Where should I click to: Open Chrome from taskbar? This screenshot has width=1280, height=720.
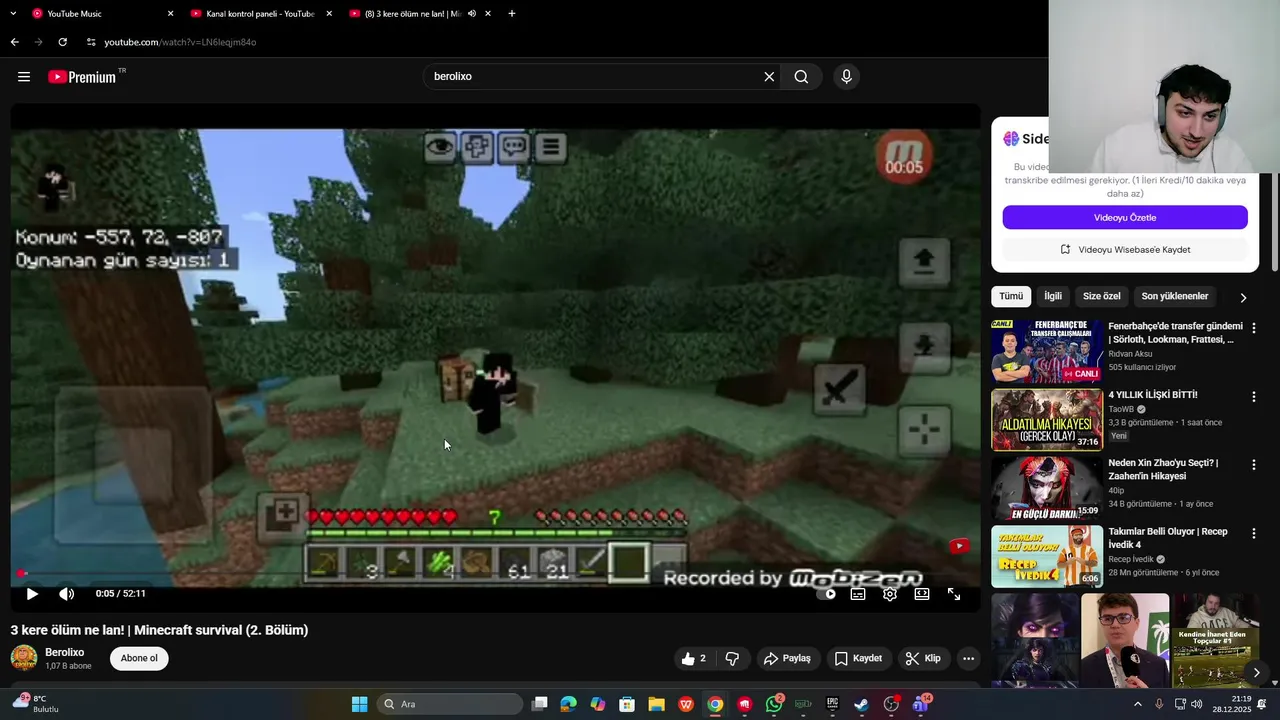coord(715,704)
